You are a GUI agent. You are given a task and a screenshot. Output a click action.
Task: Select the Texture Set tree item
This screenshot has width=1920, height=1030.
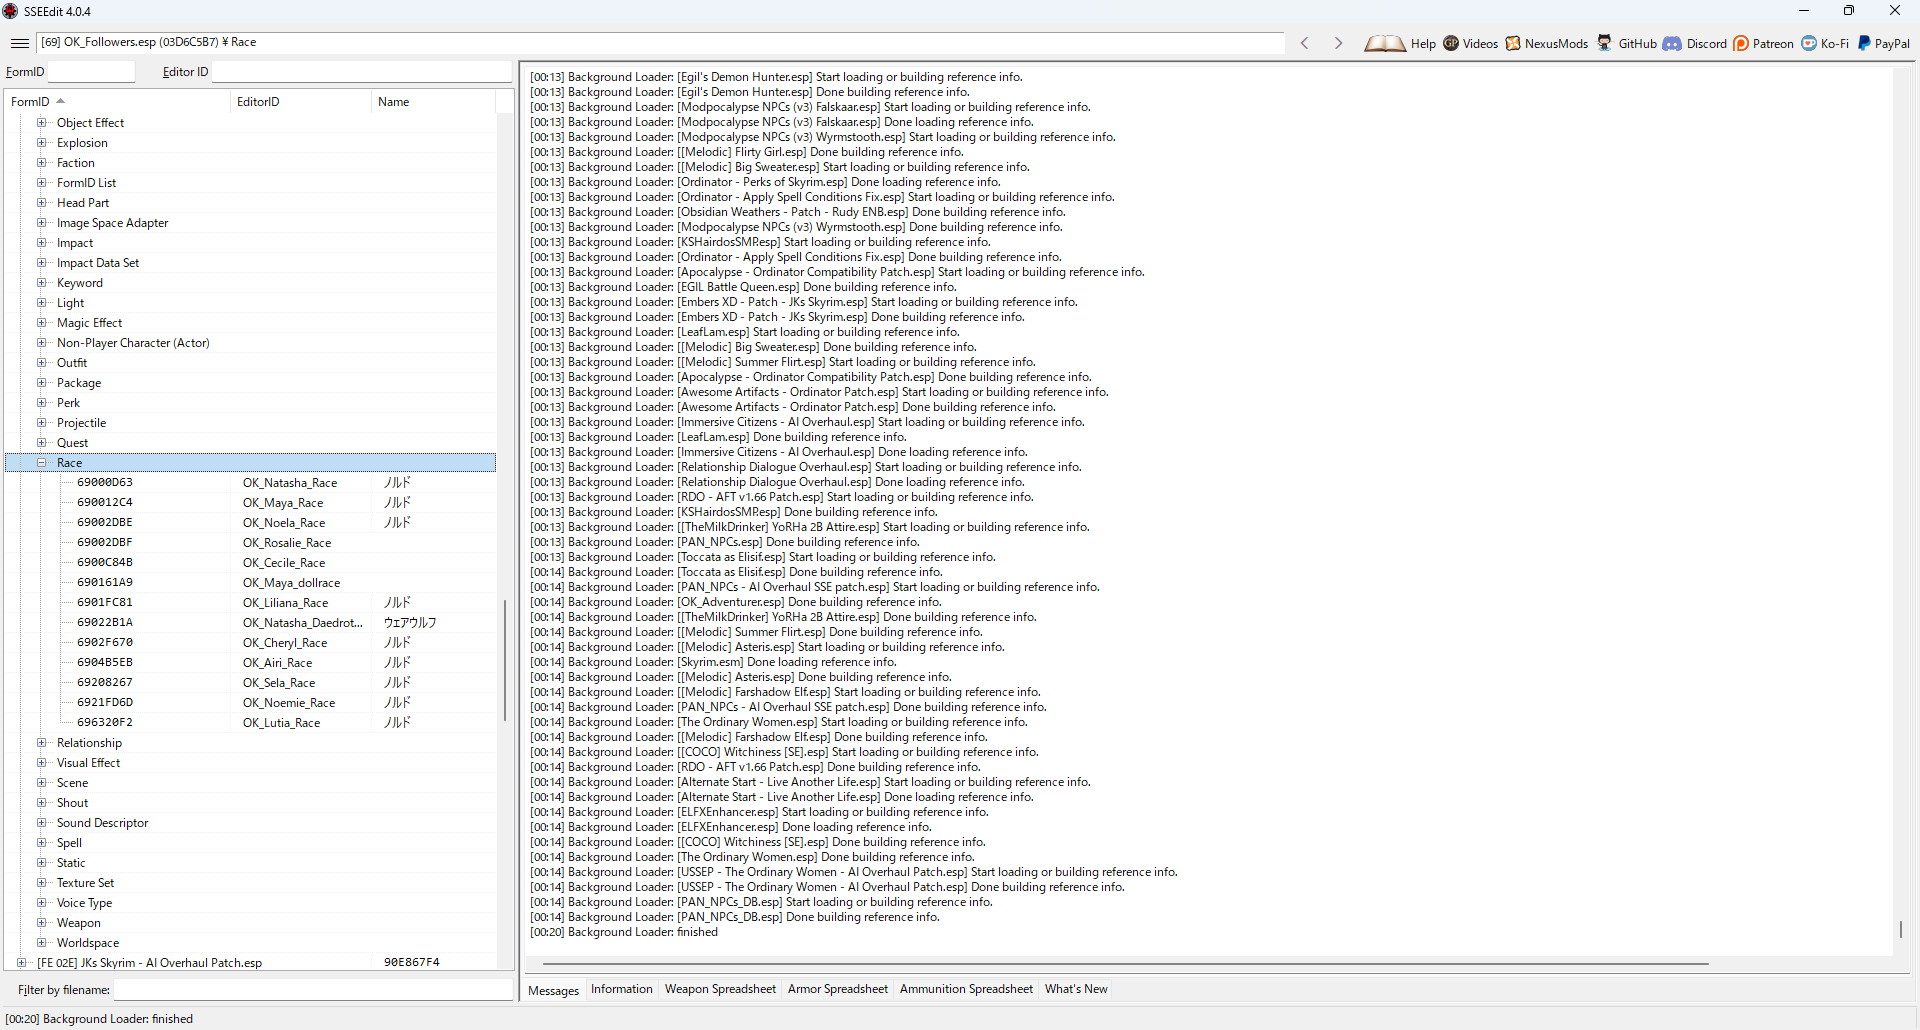[x=85, y=882]
